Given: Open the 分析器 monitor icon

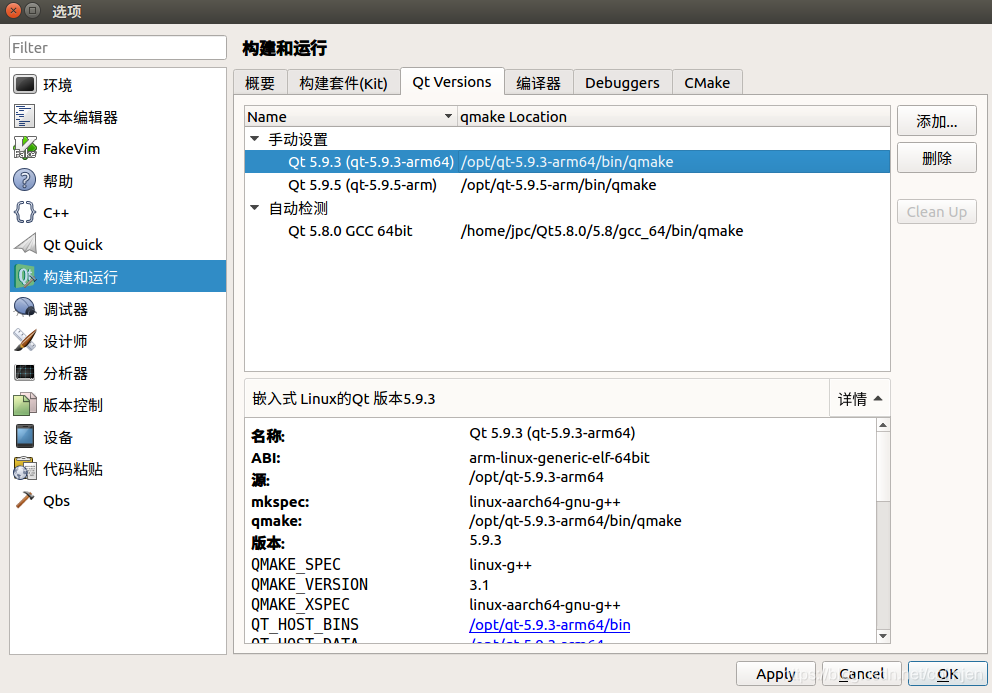Looking at the screenshot, I should tap(25, 373).
